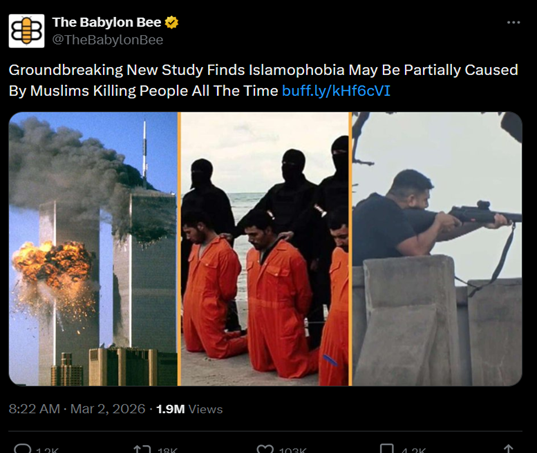The width and height of the screenshot is (537, 453).
Task: Click the repost arrows icon
Action: [142, 448]
